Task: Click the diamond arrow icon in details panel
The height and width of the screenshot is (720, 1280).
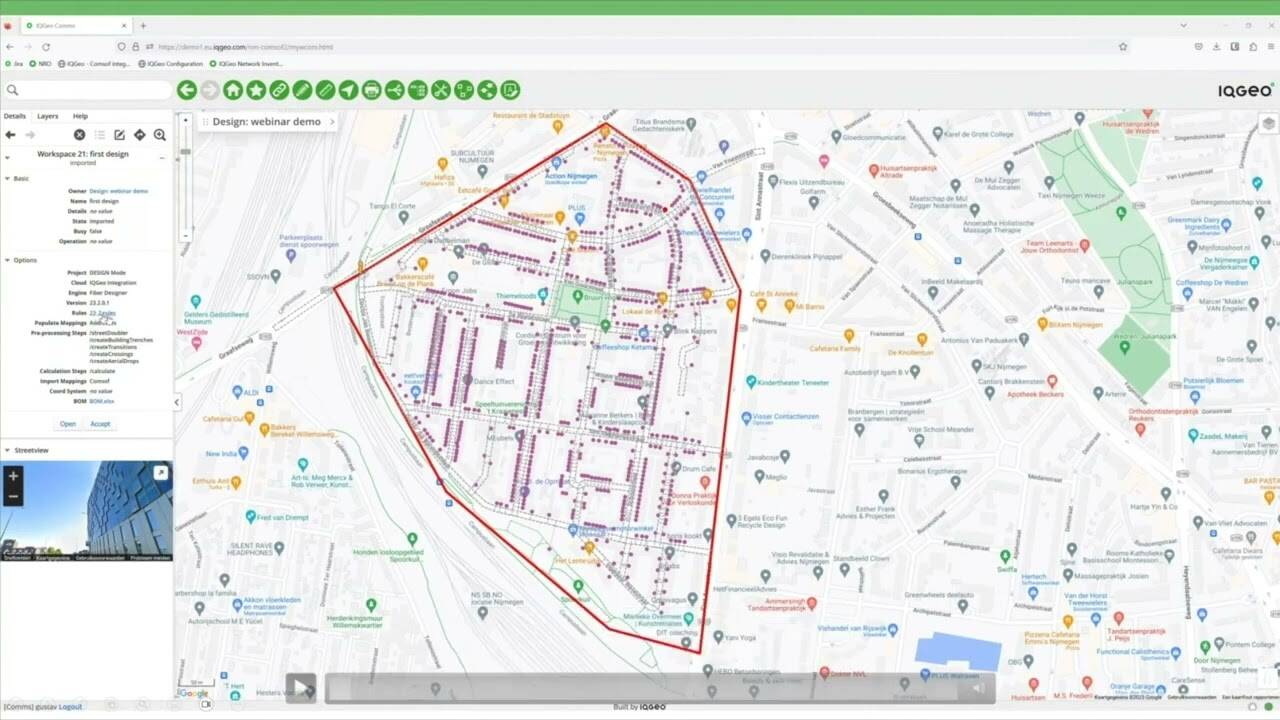Action: [140, 135]
